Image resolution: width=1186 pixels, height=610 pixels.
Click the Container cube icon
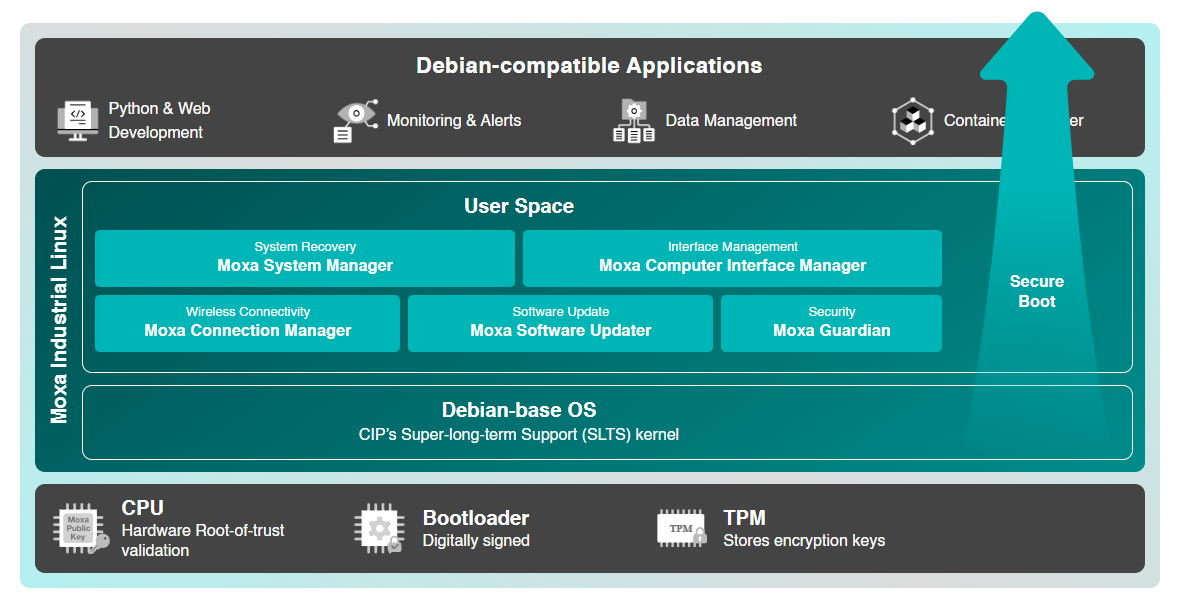click(912, 121)
